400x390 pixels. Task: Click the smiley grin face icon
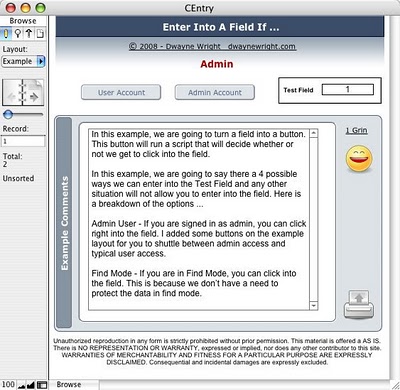[x=359, y=159]
